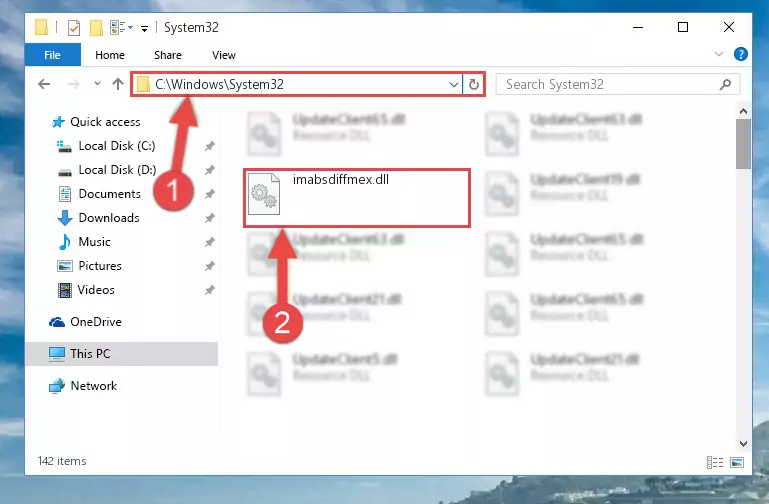769x504 pixels.
Task: Click the scrollbar up arrow
Action: pos(743,111)
